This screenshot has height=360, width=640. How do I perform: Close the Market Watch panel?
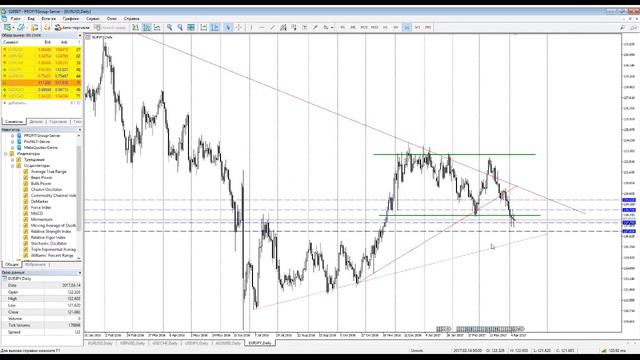[80, 36]
